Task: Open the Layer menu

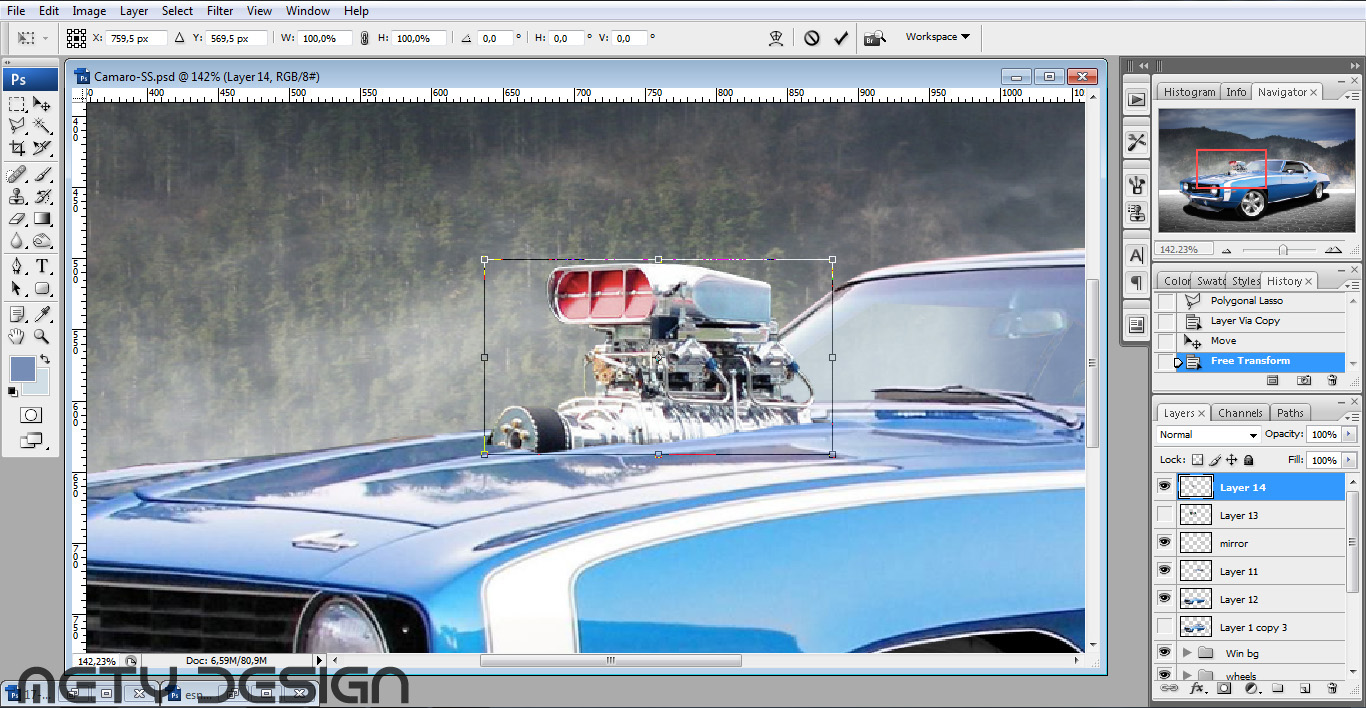Action: pyautogui.click(x=134, y=11)
